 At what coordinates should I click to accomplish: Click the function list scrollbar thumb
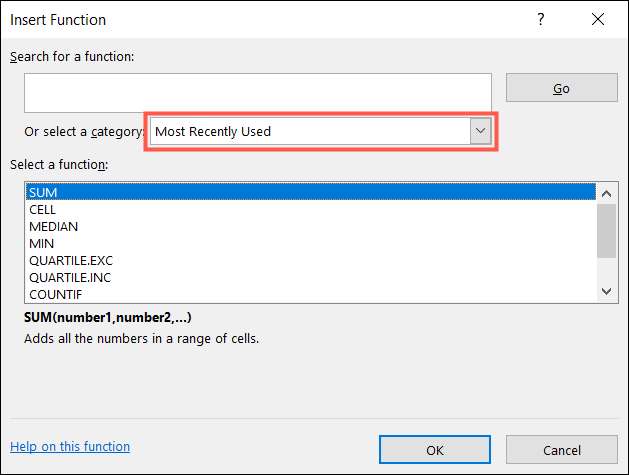pyautogui.click(x=605, y=228)
